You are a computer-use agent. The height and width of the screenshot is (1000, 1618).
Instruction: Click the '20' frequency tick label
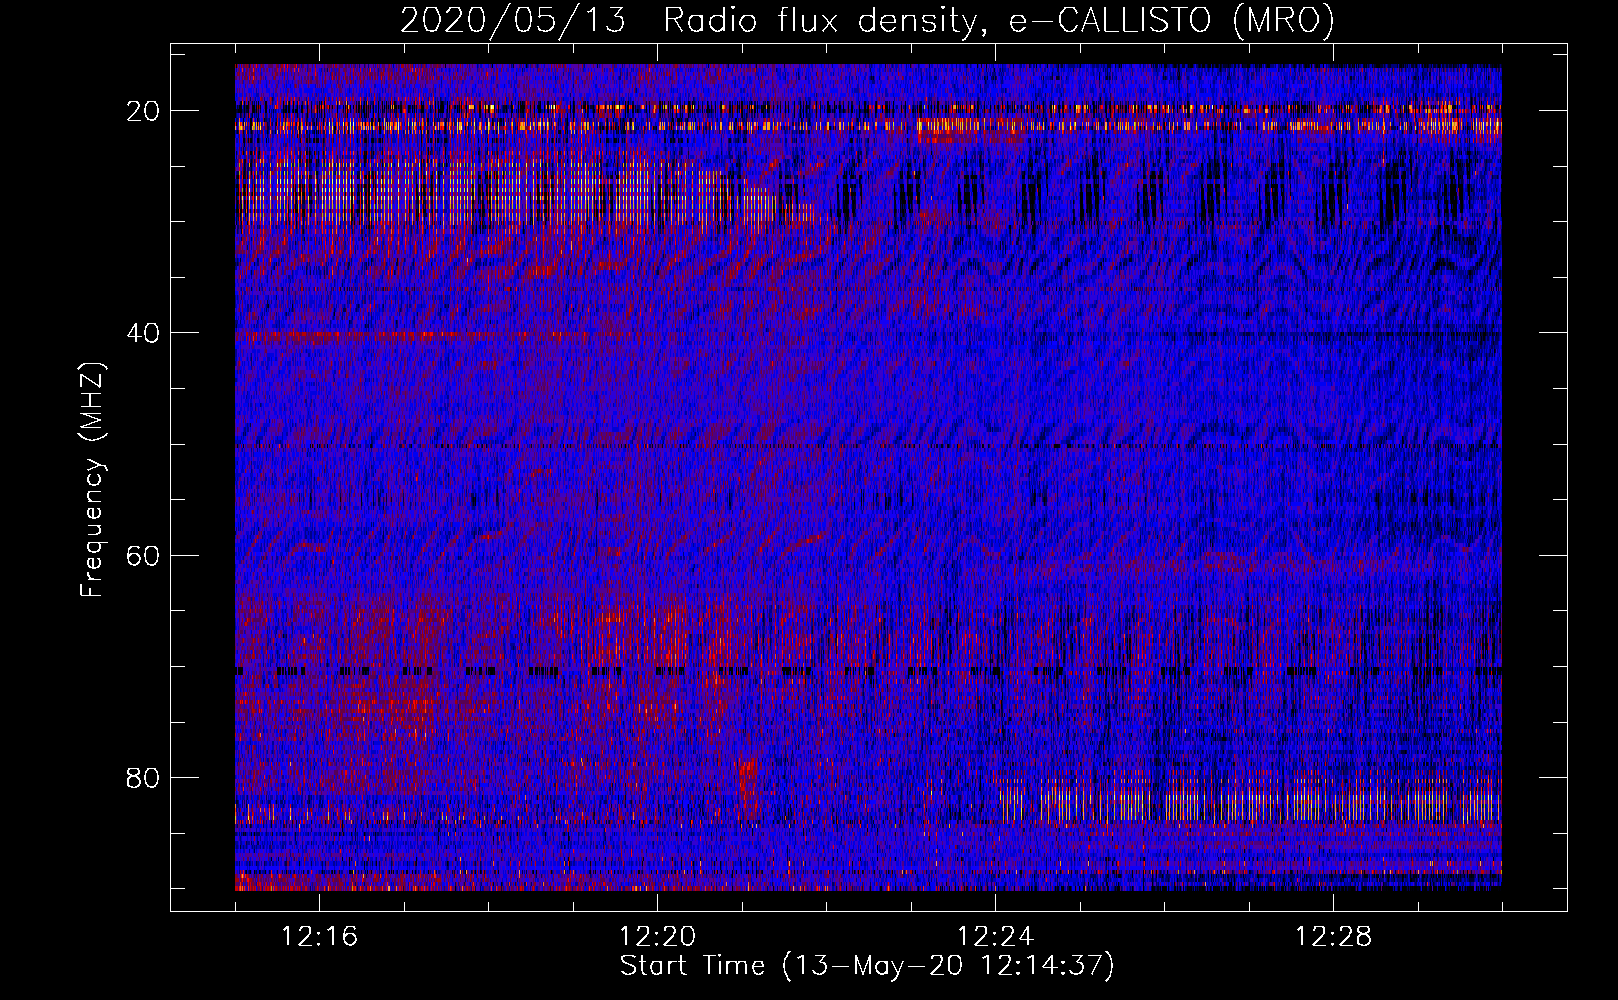[144, 111]
